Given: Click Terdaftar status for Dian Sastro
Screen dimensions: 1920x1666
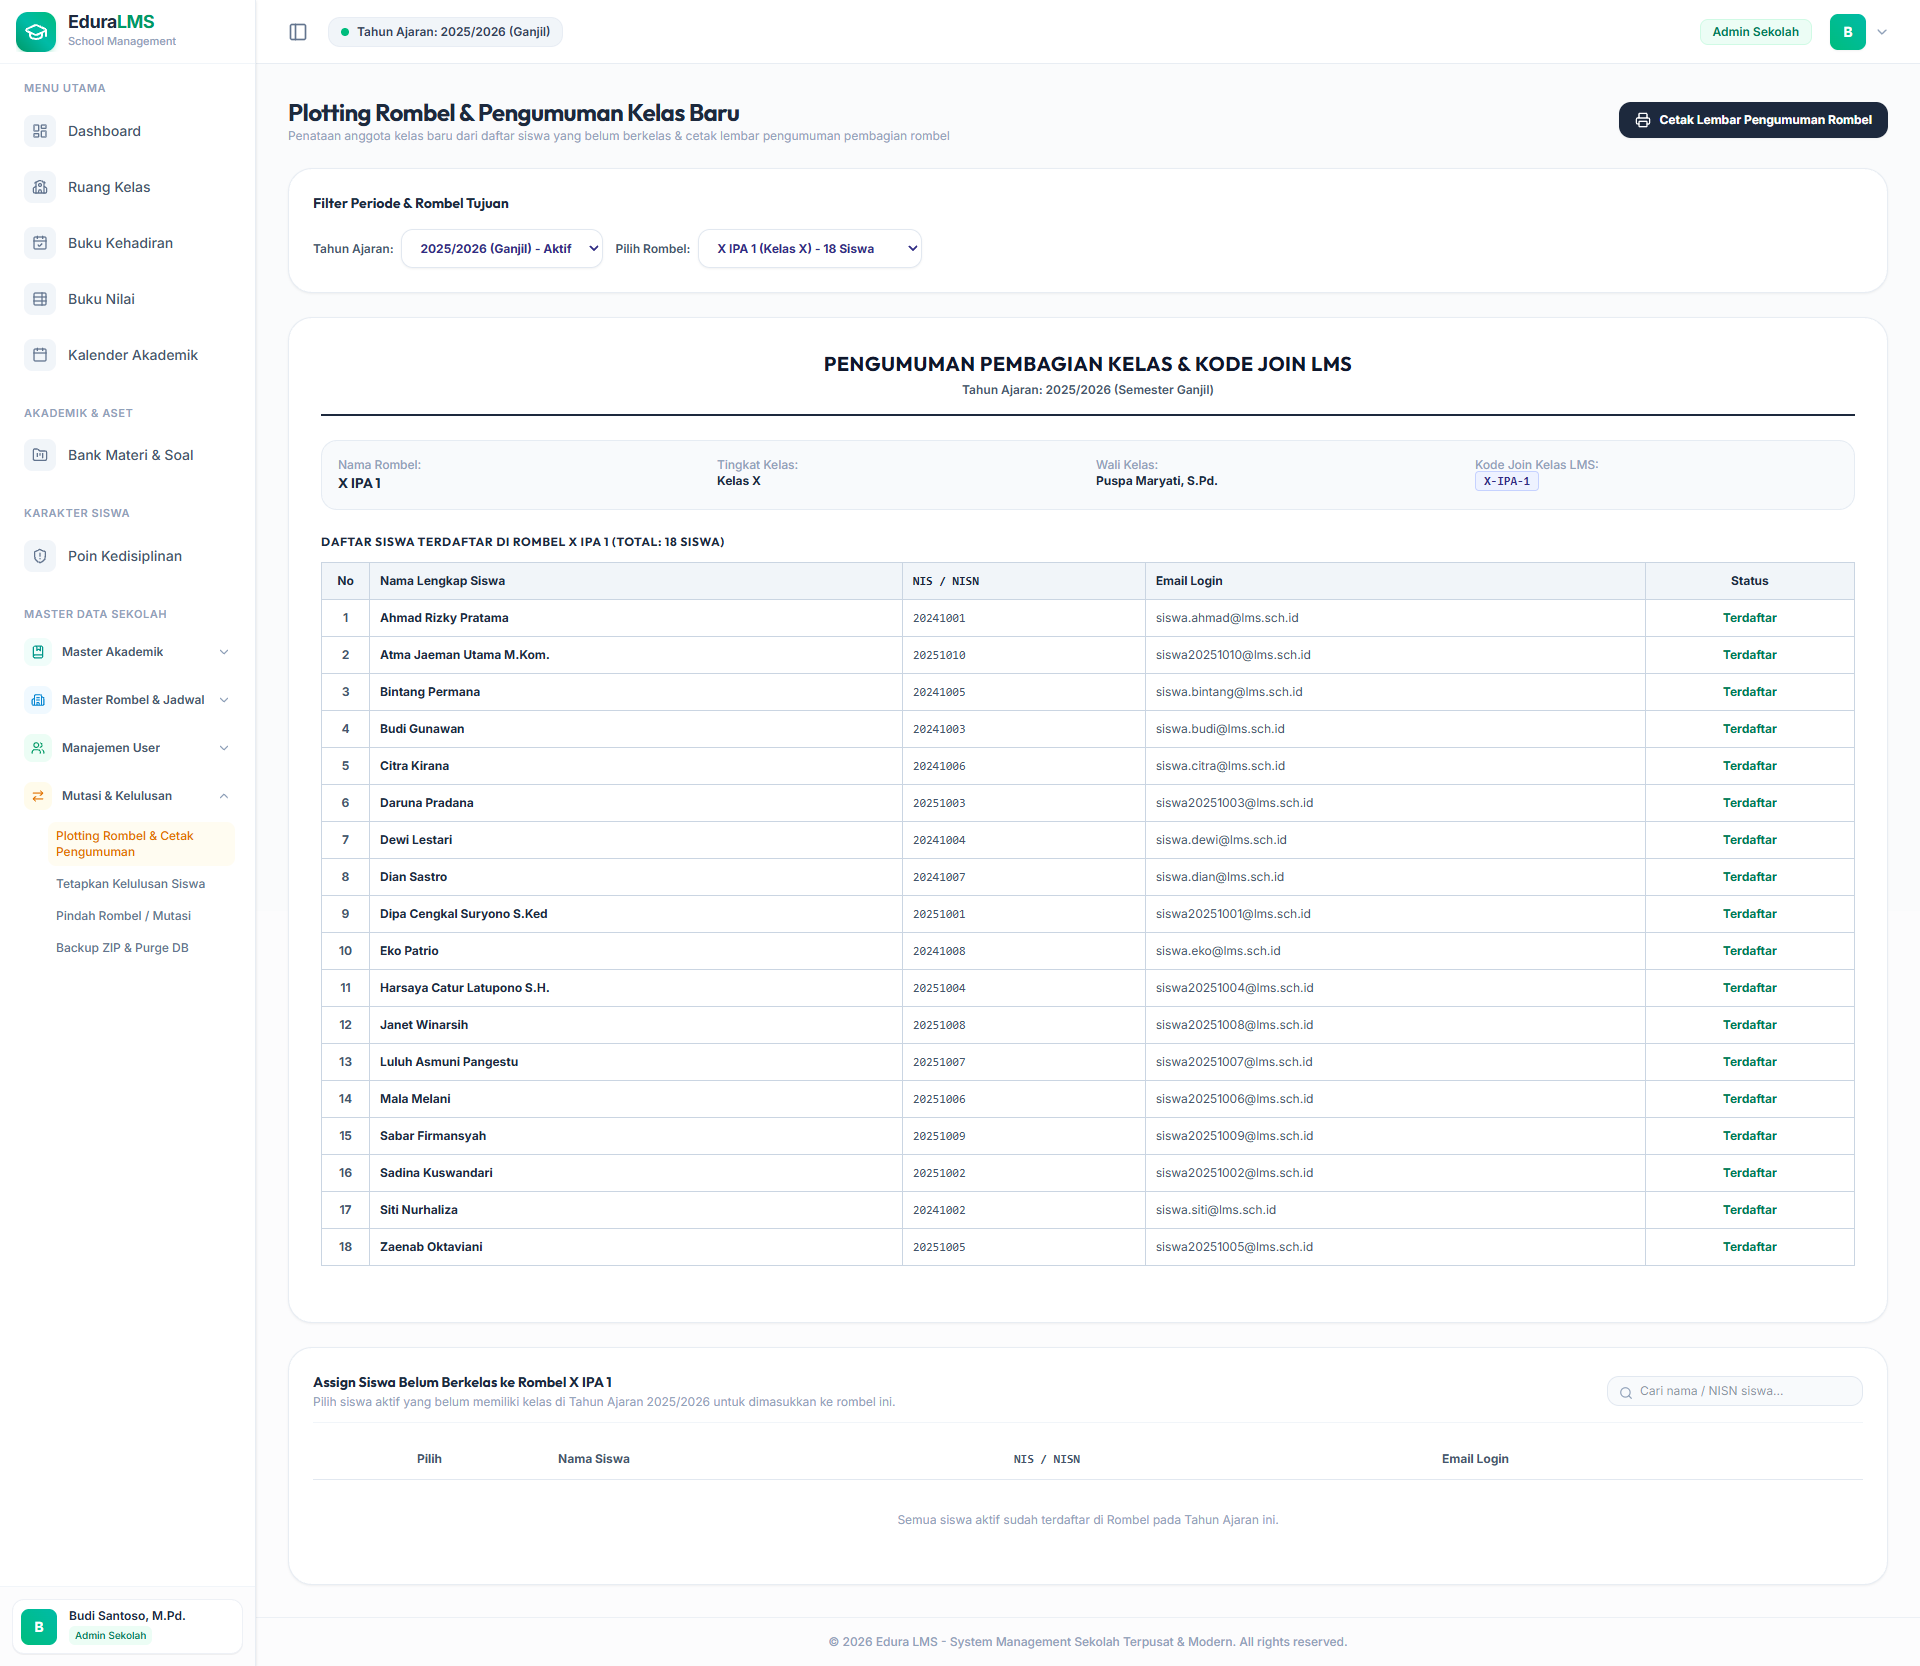Looking at the screenshot, I should coord(1749,877).
